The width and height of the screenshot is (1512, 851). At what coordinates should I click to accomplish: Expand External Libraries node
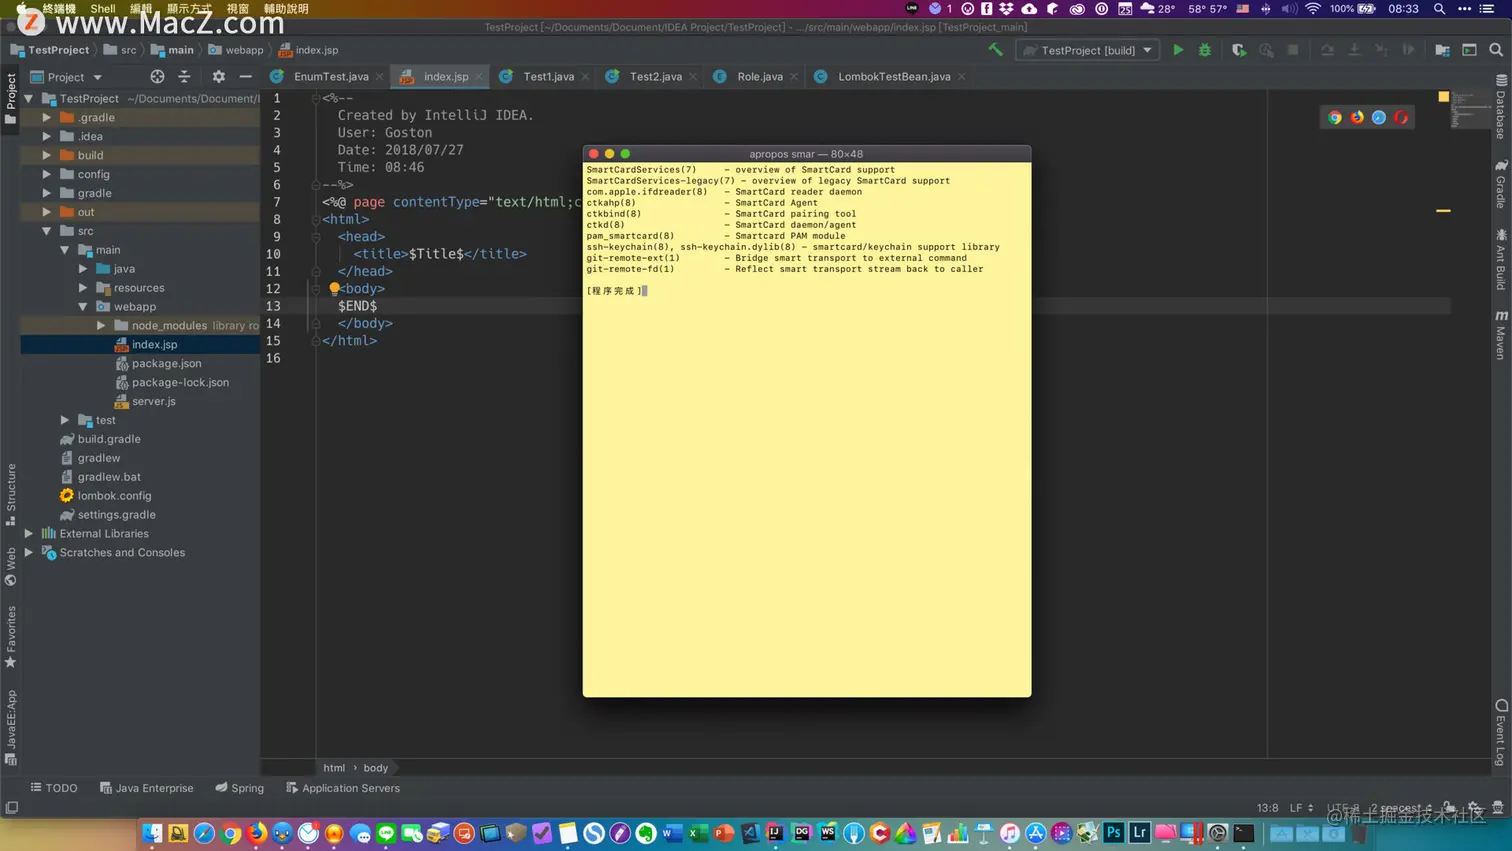pyautogui.click(x=29, y=534)
